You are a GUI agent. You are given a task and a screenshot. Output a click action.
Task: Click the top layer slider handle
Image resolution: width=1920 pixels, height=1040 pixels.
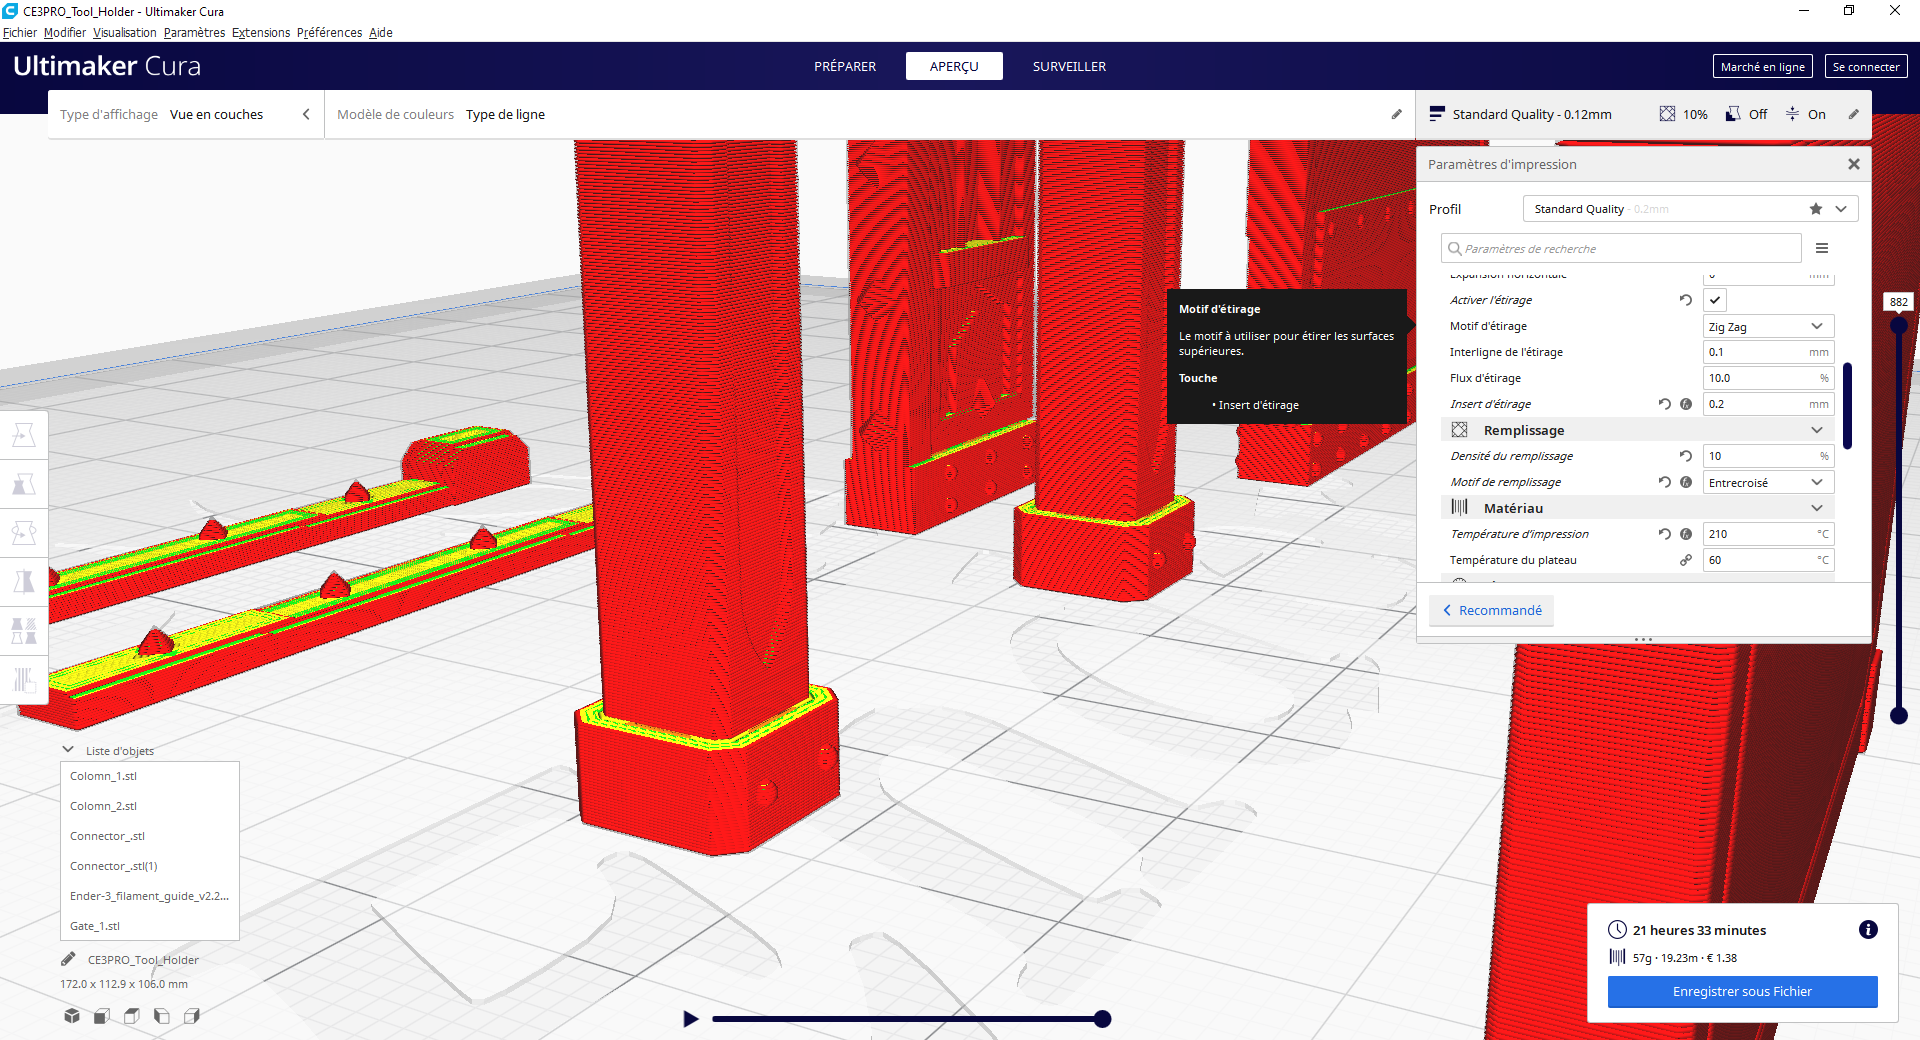[x=1899, y=325]
